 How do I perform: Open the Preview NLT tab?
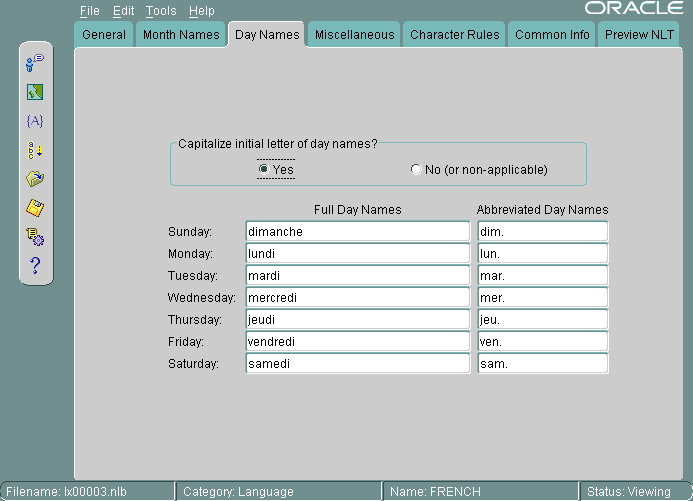(x=639, y=35)
